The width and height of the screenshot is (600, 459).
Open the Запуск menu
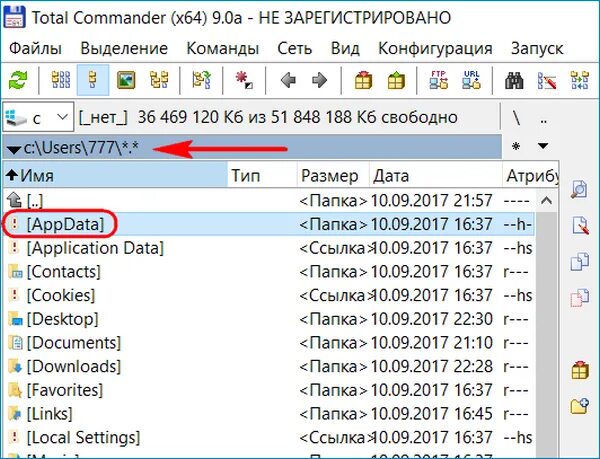tap(537, 49)
